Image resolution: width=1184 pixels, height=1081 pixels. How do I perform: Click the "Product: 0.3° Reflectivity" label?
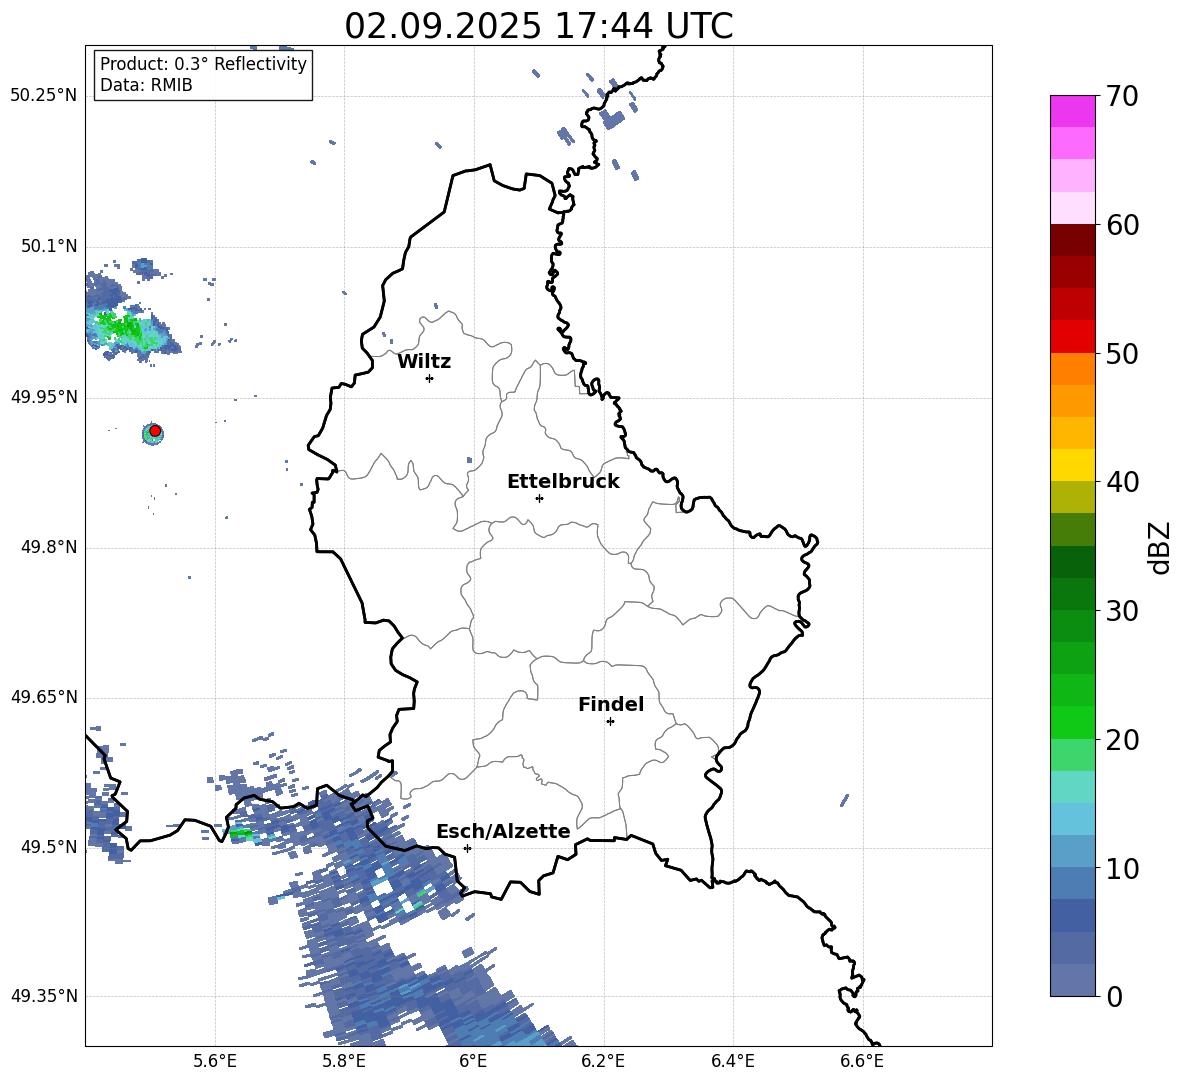[x=203, y=64]
